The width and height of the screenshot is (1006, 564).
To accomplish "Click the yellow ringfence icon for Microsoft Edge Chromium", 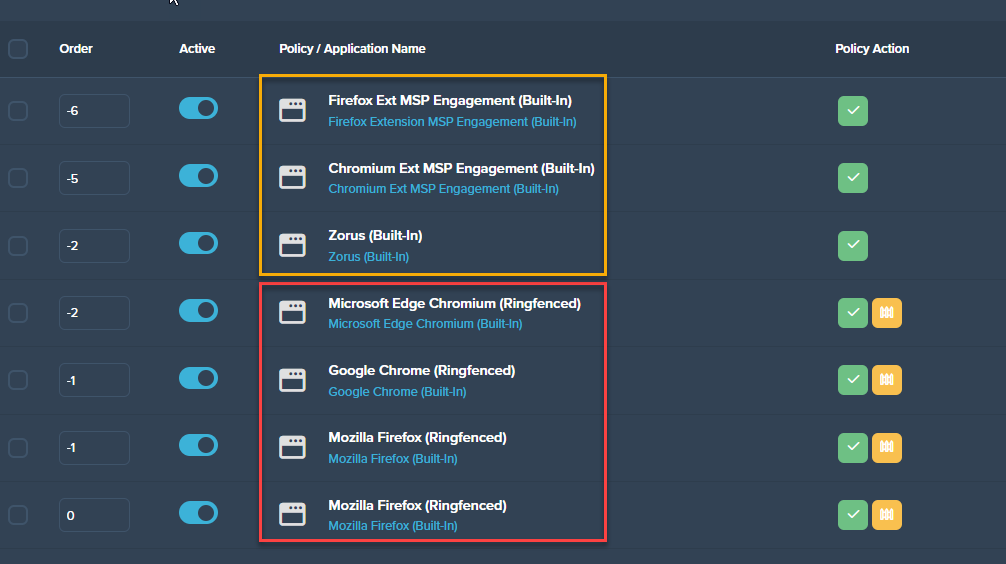I will point(886,313).
